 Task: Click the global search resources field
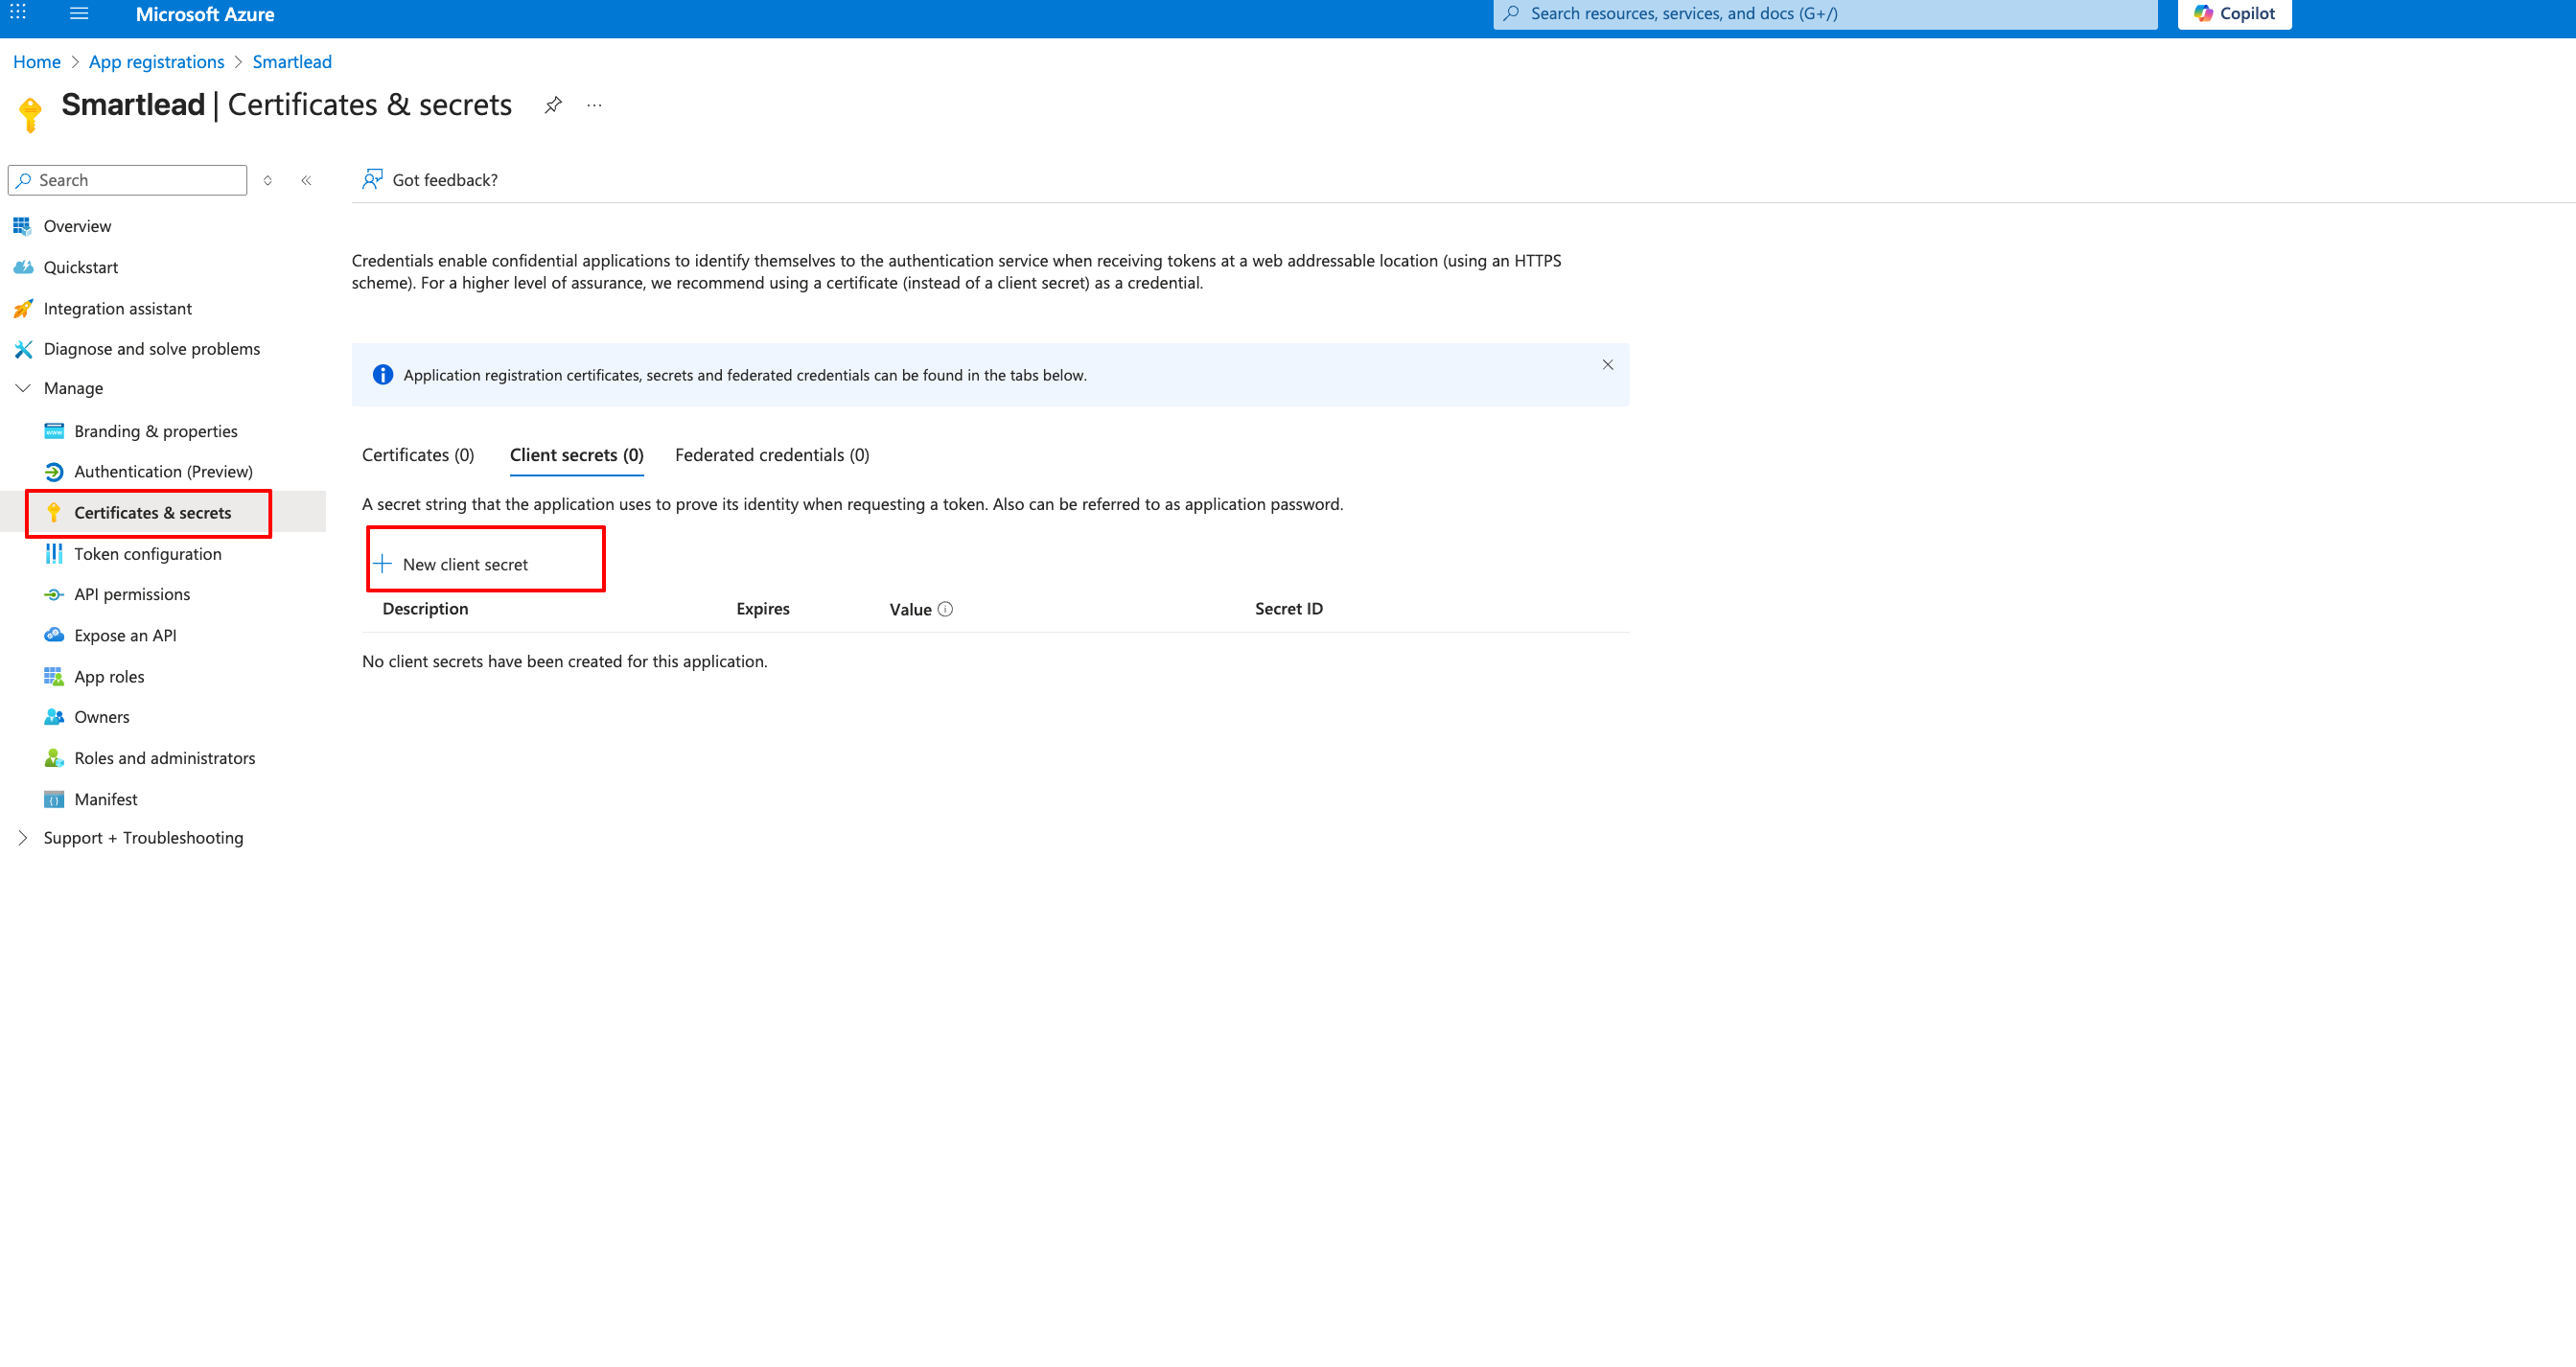(1824, 14)
